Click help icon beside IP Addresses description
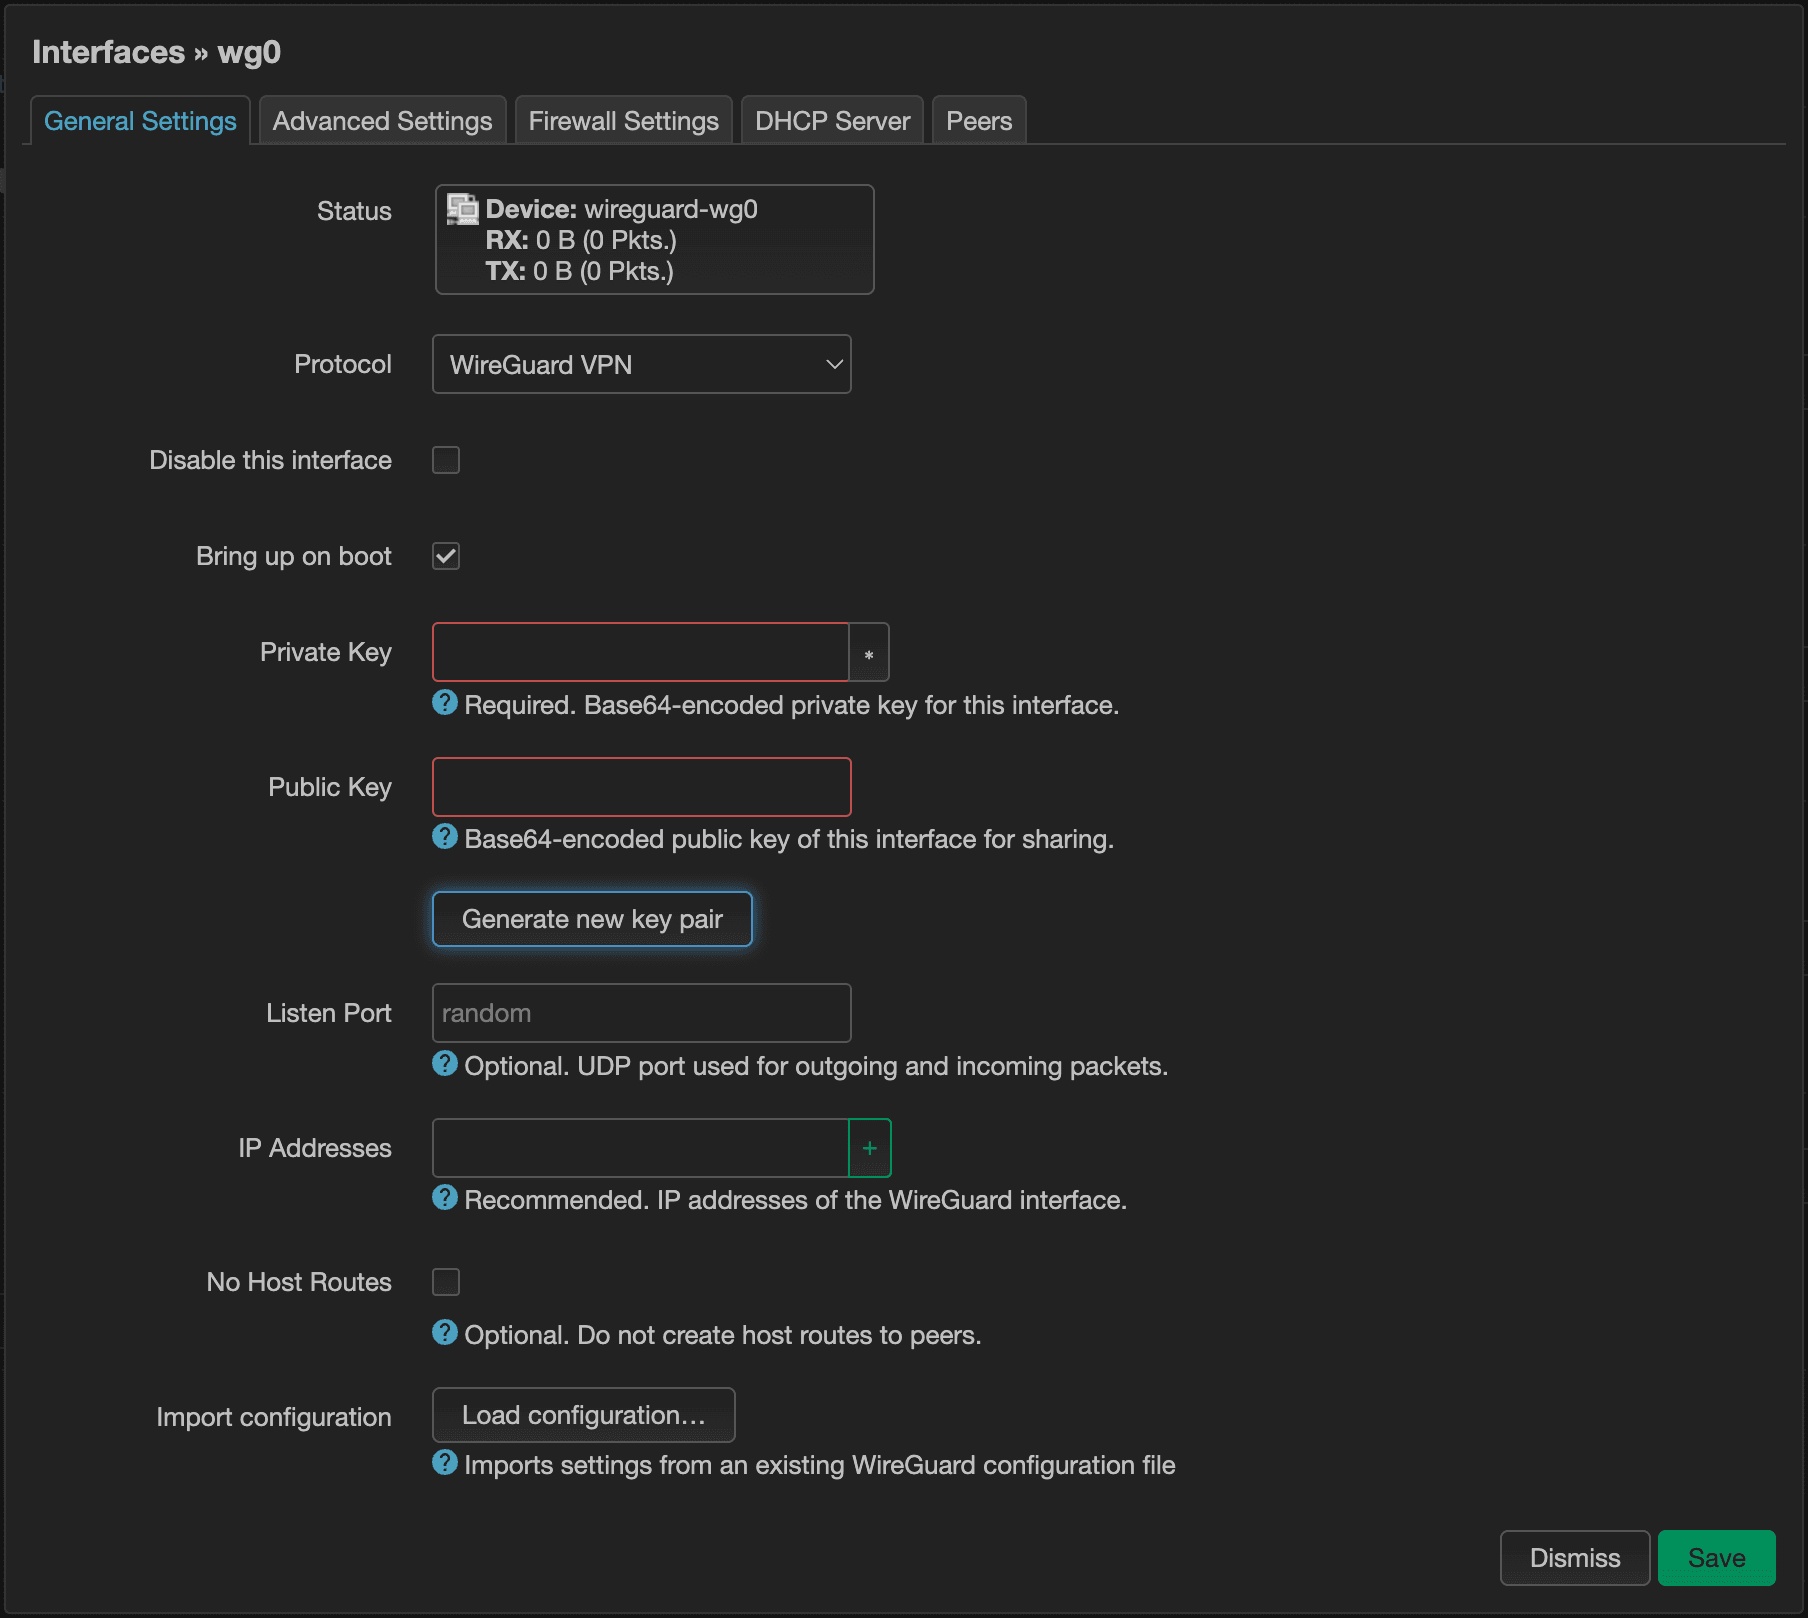 tap(445, 1198)
